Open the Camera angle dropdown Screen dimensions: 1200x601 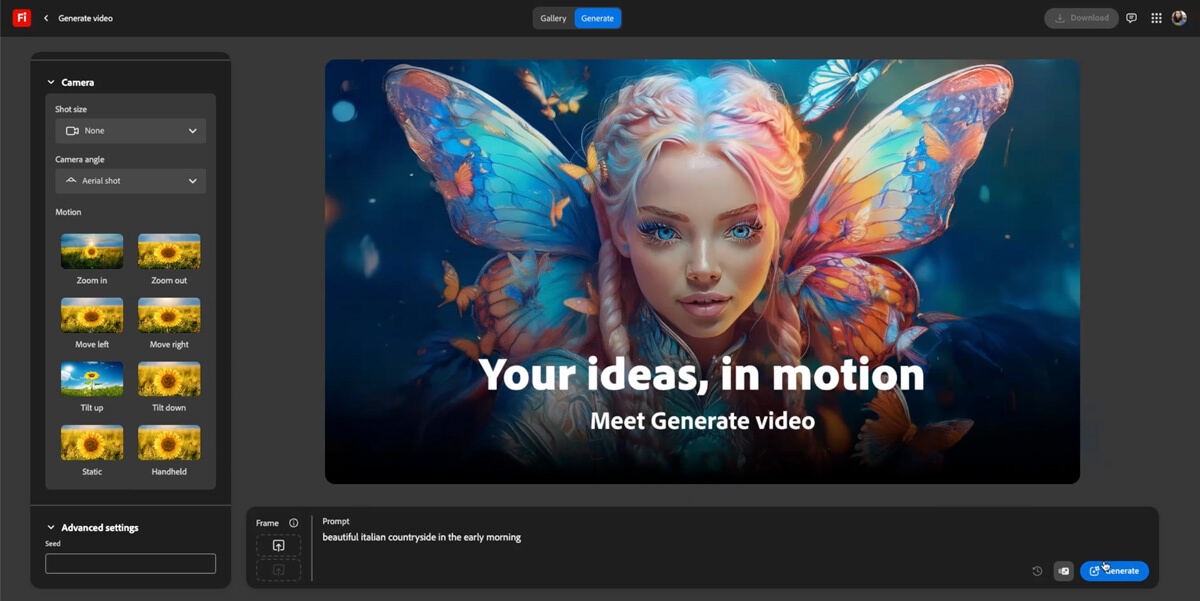(x=131, y=181)
